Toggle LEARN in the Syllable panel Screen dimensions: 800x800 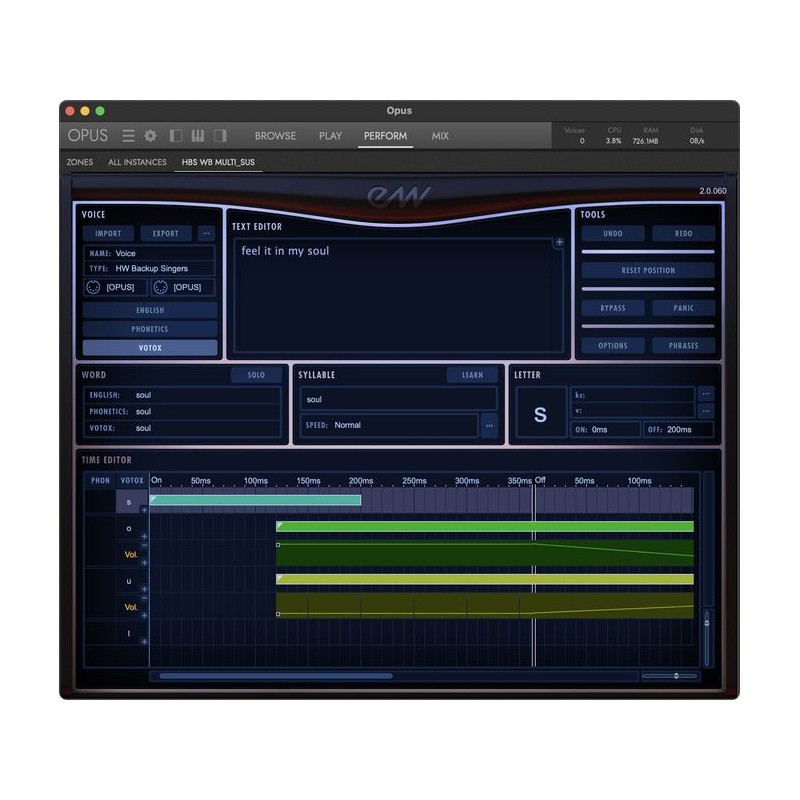coord(472,375)
